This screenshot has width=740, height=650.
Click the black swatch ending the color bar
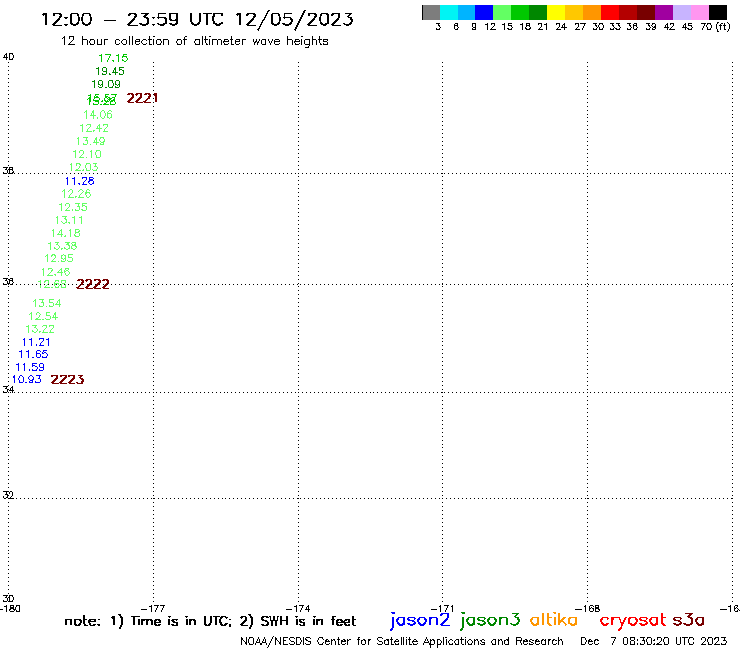[x=717, y=12]
